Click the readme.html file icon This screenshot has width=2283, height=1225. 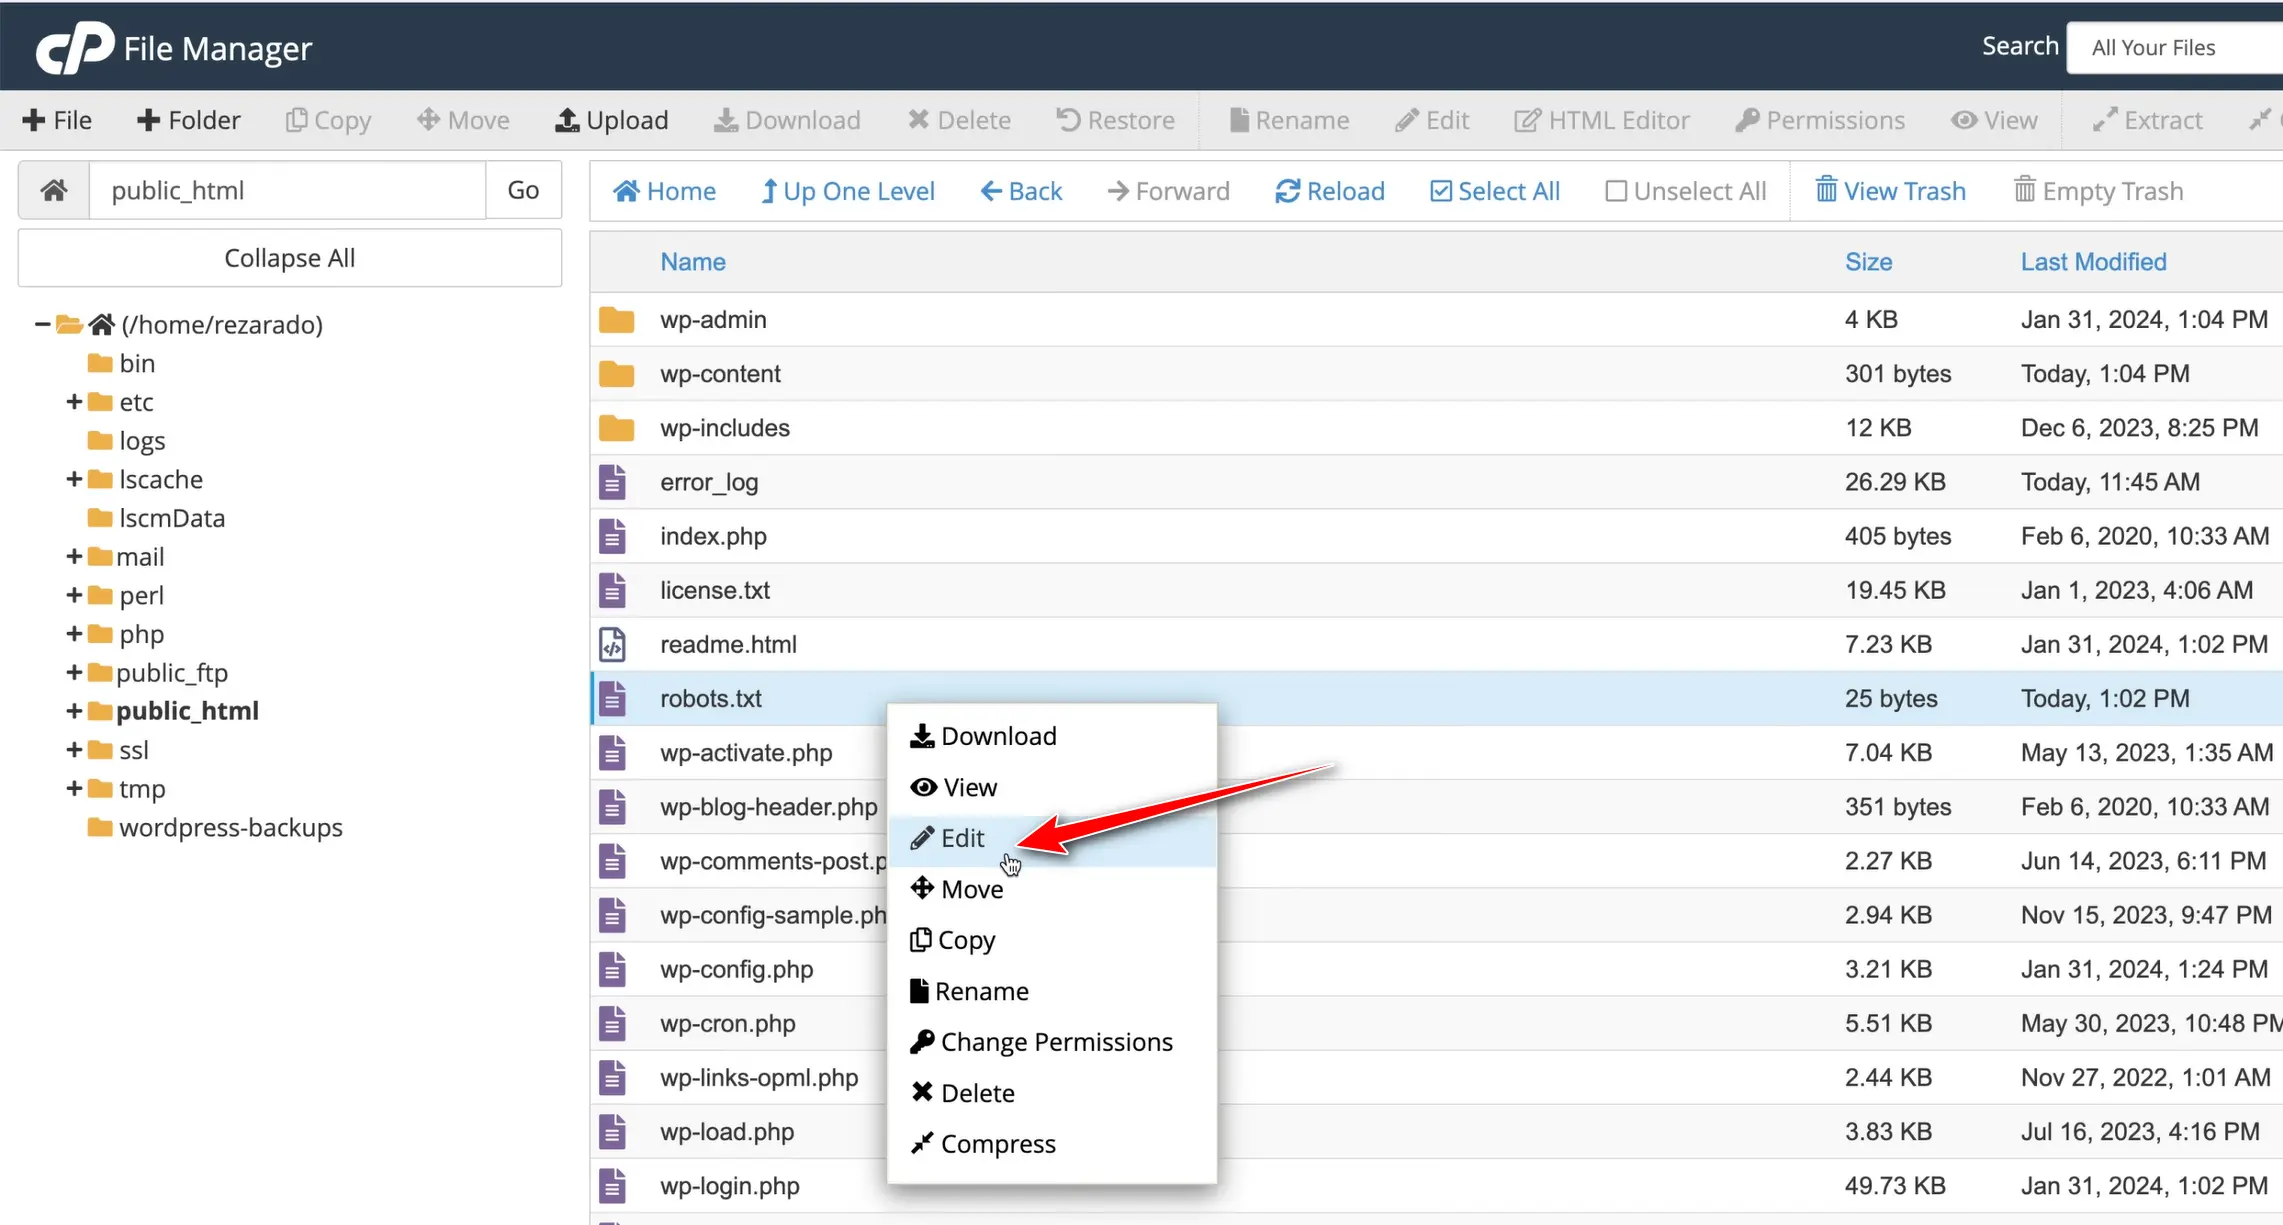pos(613,645)
